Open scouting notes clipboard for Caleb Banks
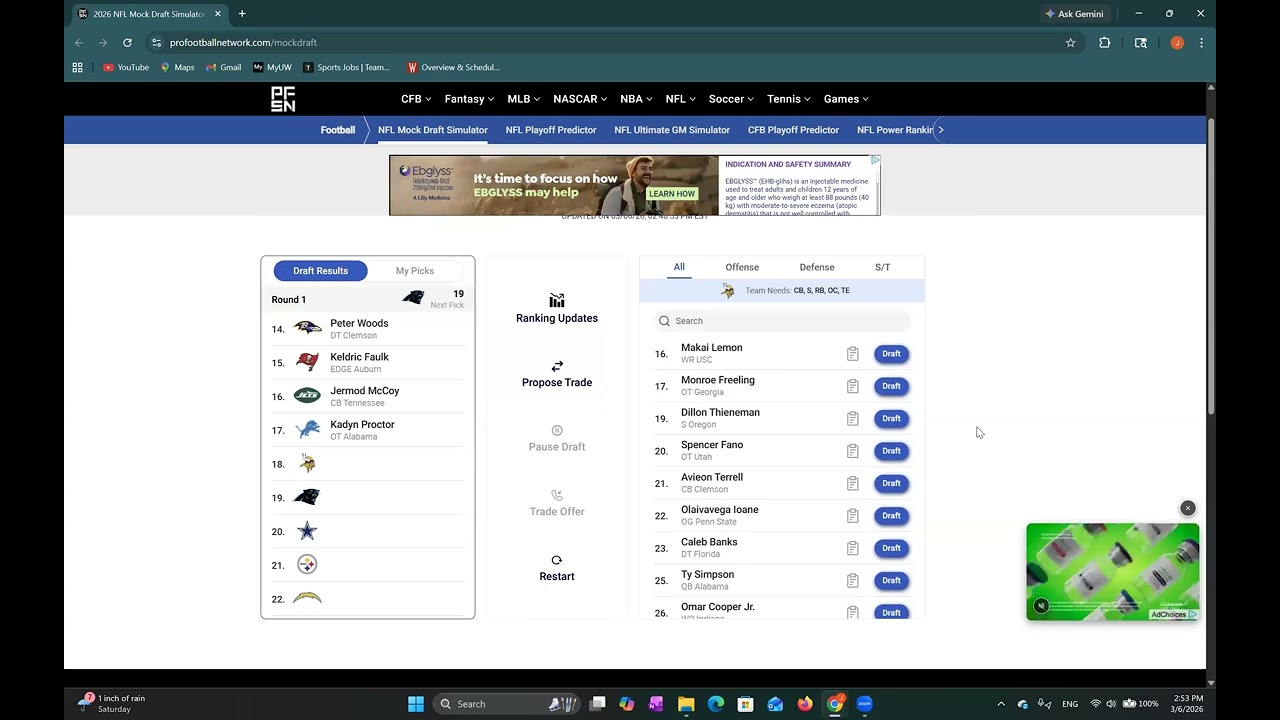 853,548
